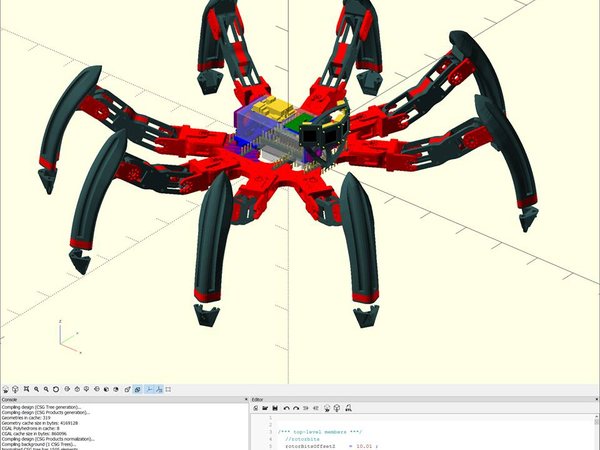
Task: Save the file using the editor floppy icon
Action: [275, 408]
